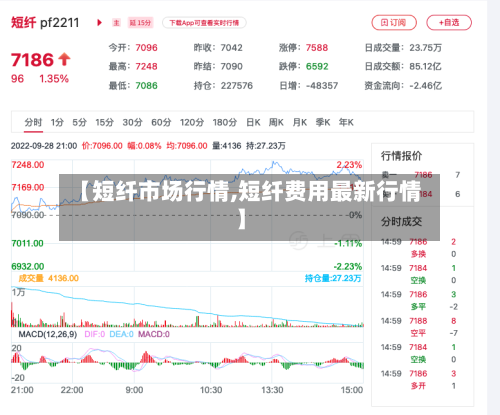Viewport: 500px width, 415px height.
Task: Switch to the 30分 chart tab
Action: tap(132, 122)
